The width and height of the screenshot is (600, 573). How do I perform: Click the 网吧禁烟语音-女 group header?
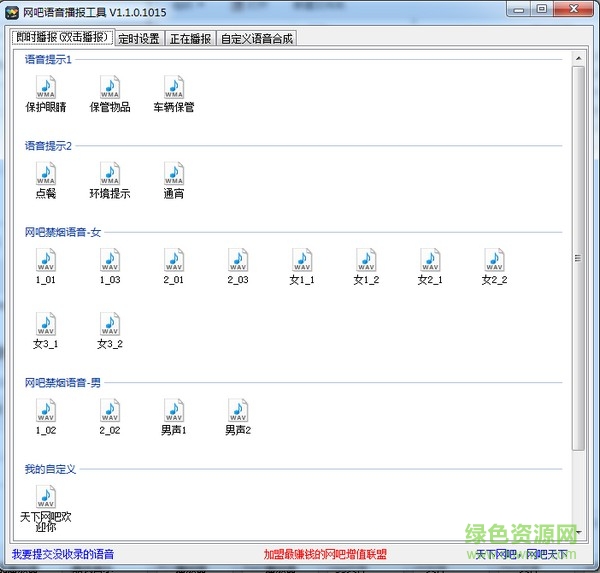click(x=63, y=232)
